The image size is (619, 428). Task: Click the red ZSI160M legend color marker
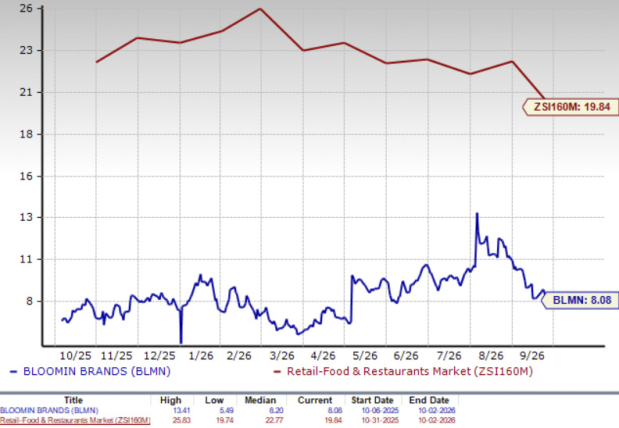click(277, 372)
